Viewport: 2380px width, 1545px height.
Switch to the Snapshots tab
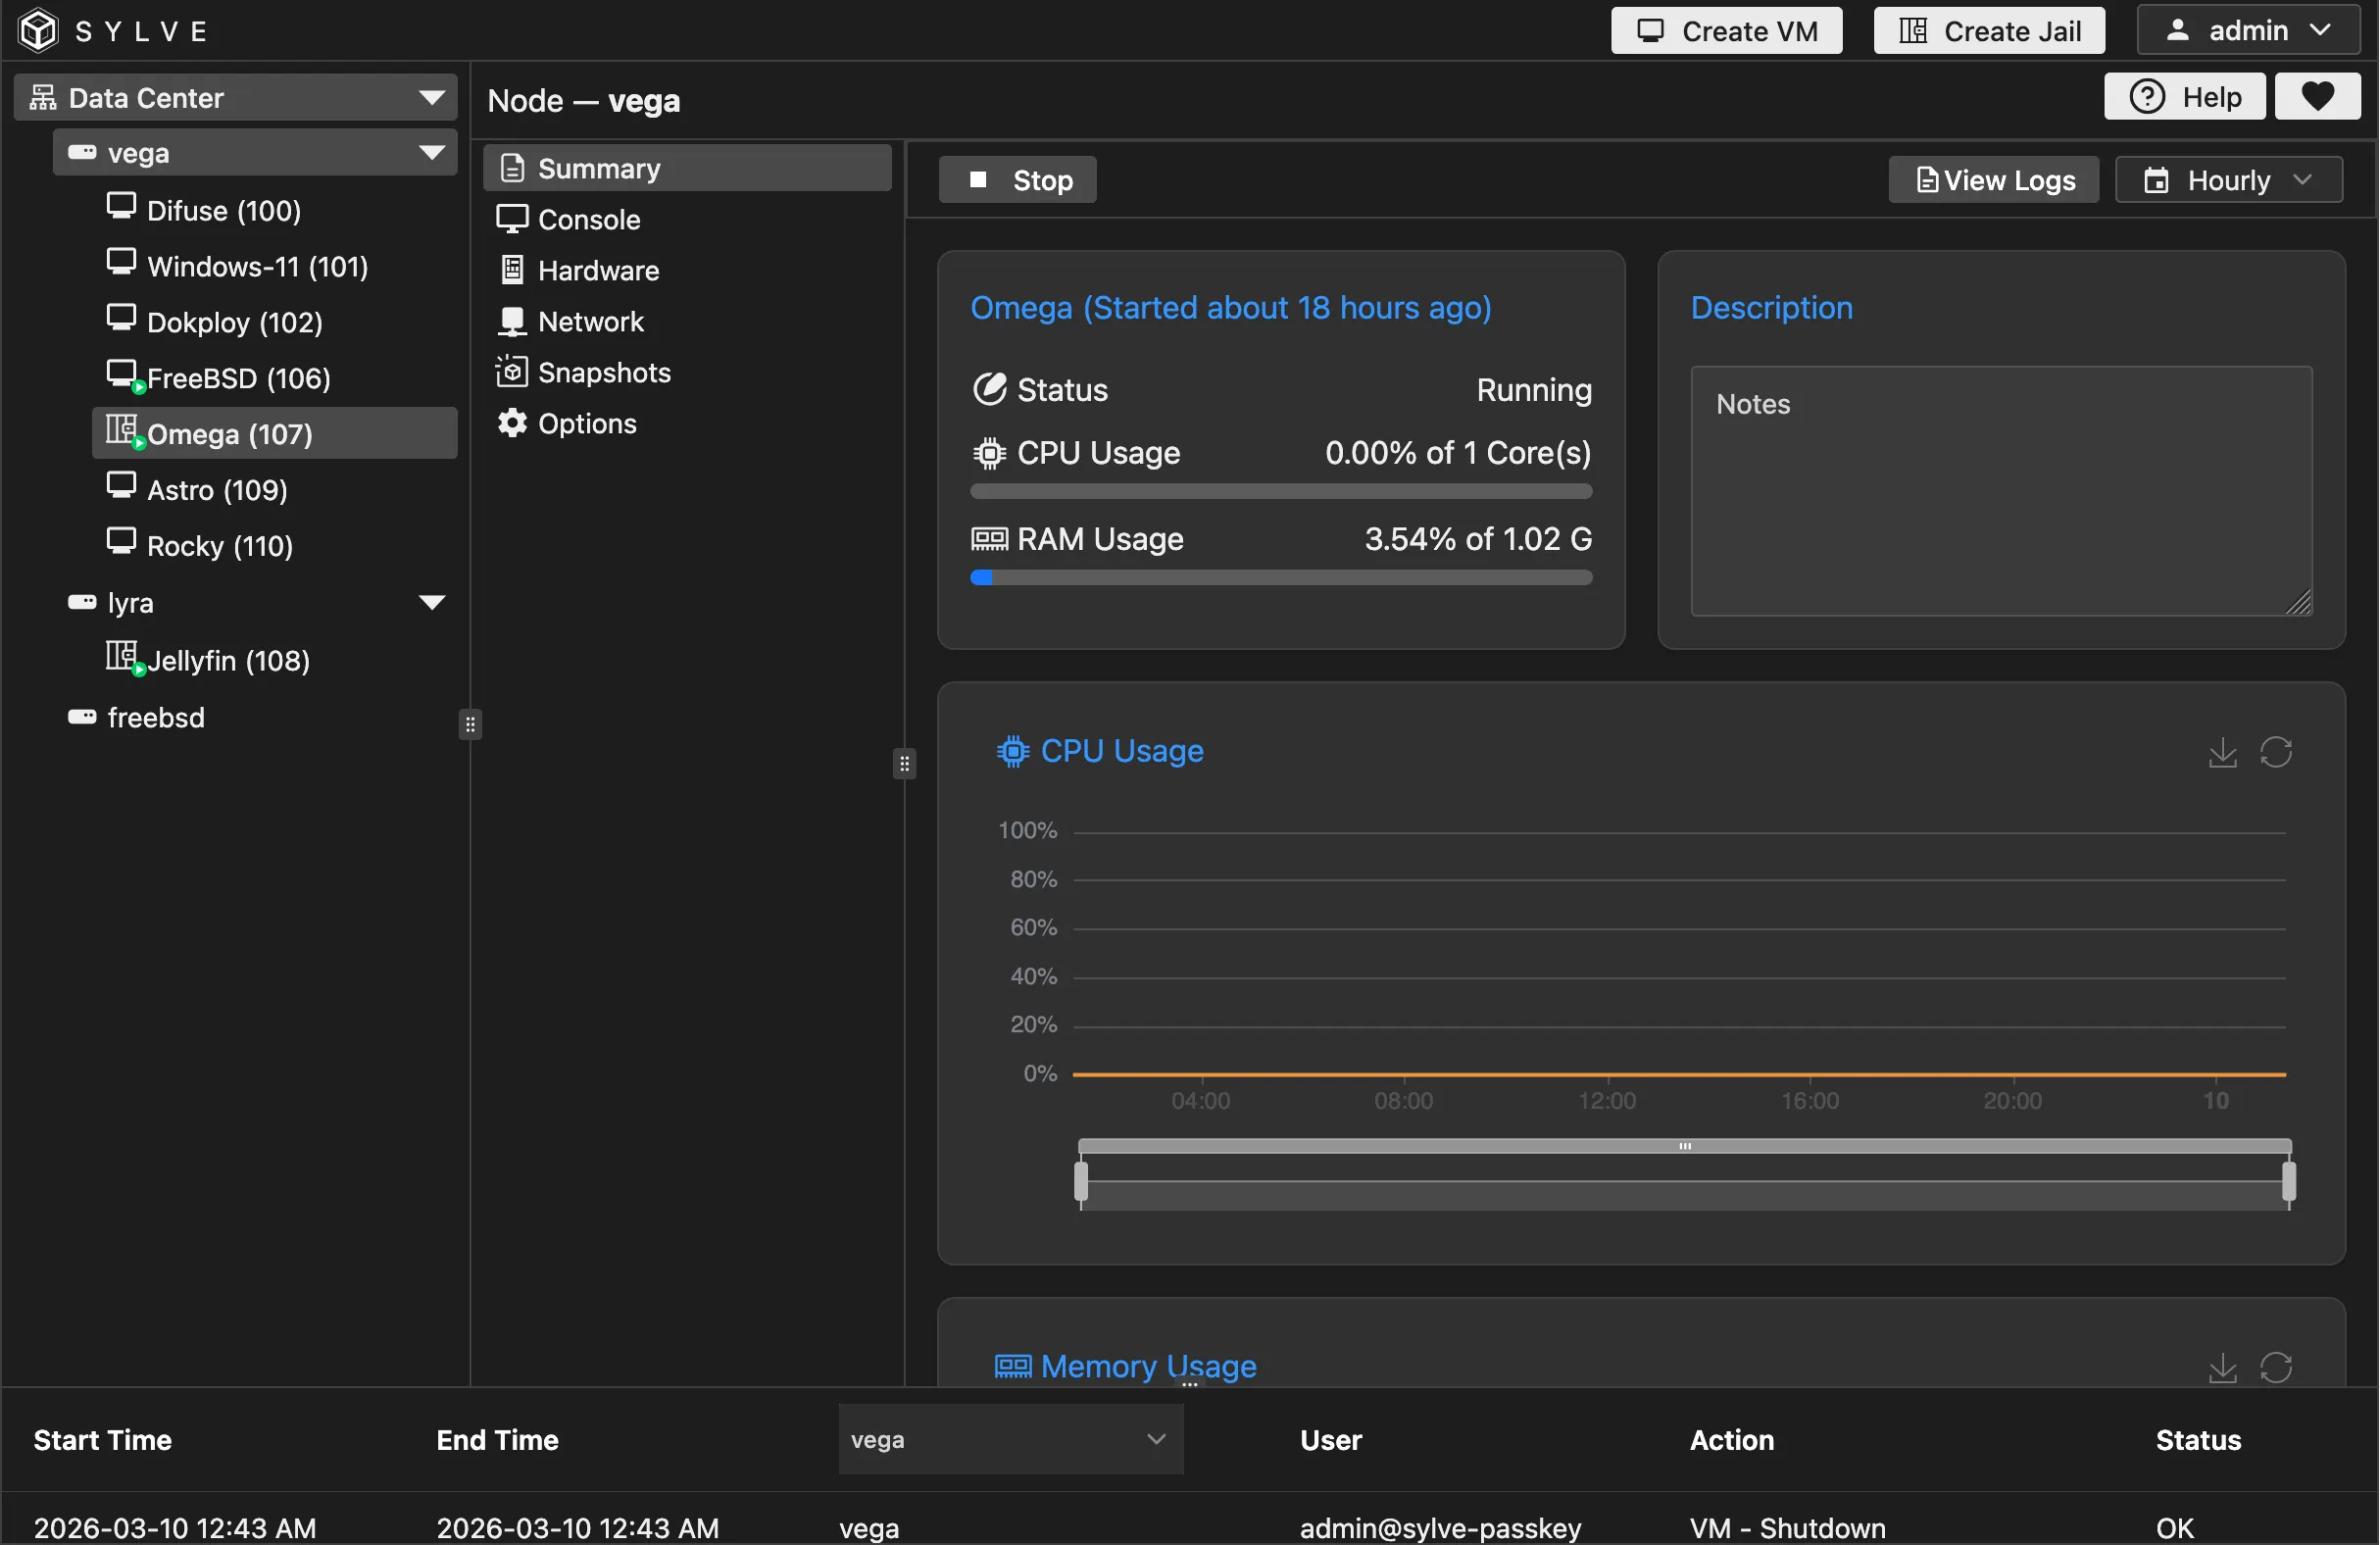[603, 373]
